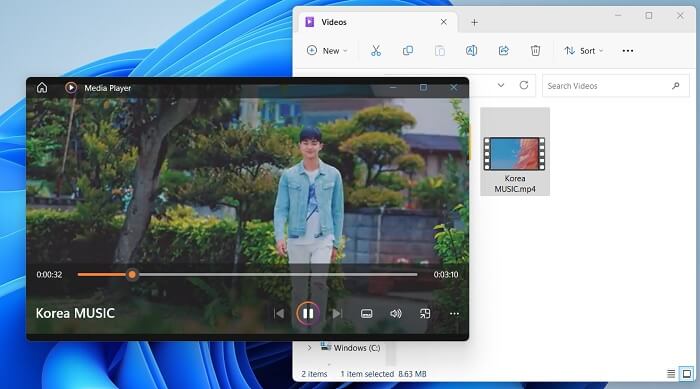Image resolution: width=700 pixels, height=389 pixels.
Task: Delete the selected file
Action: [535, 50]
